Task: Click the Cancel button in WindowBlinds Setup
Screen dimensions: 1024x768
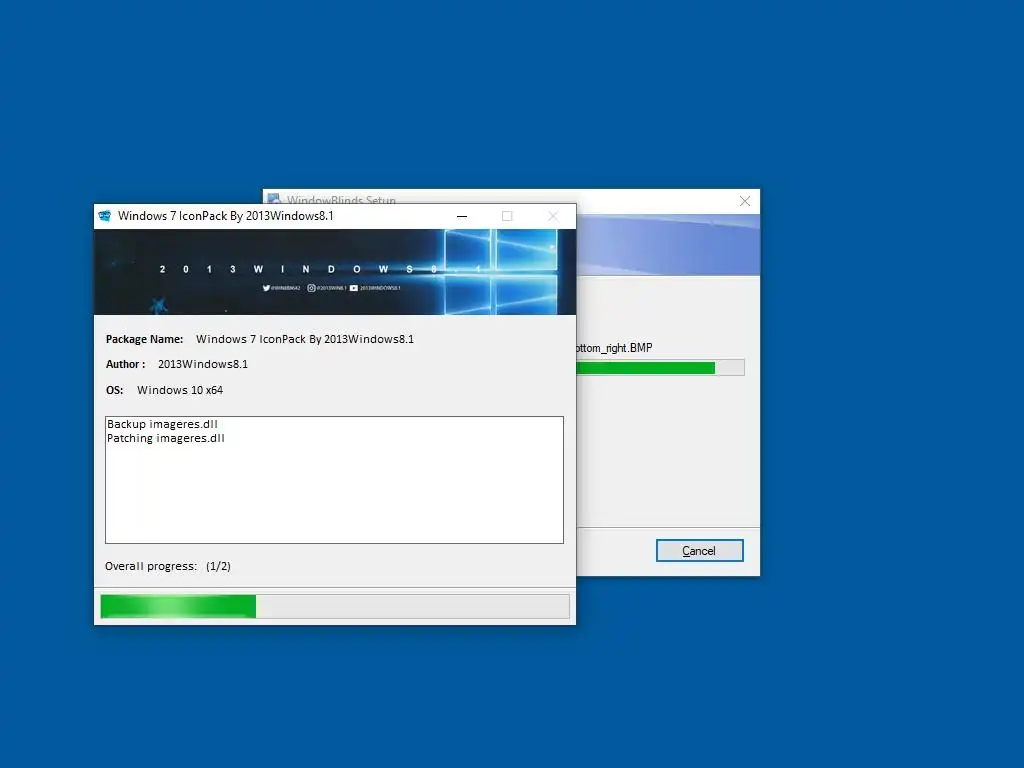Action: pyautogui.click(x=699, y=551)
